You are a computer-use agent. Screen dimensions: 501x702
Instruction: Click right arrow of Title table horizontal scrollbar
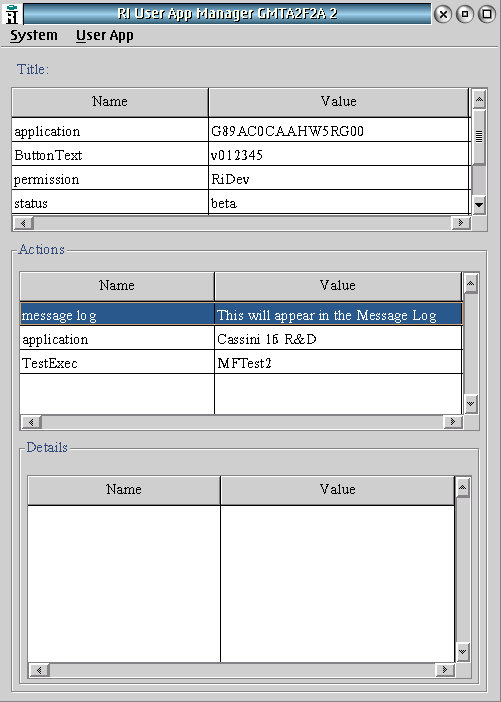[x=460, y=223]
